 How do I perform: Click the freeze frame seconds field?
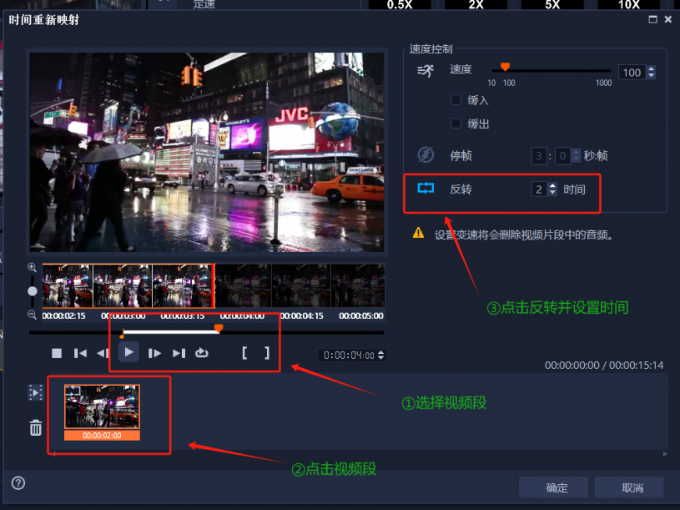tap(539, 156)
